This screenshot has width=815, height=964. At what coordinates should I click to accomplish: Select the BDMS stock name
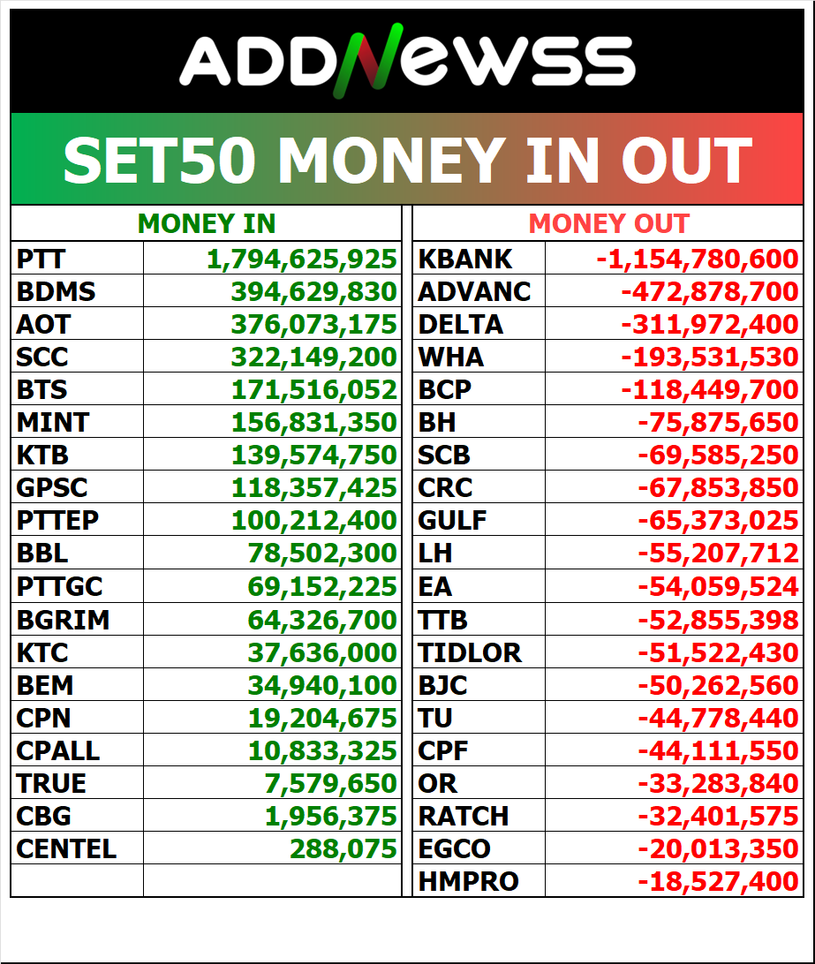[56, 293]
